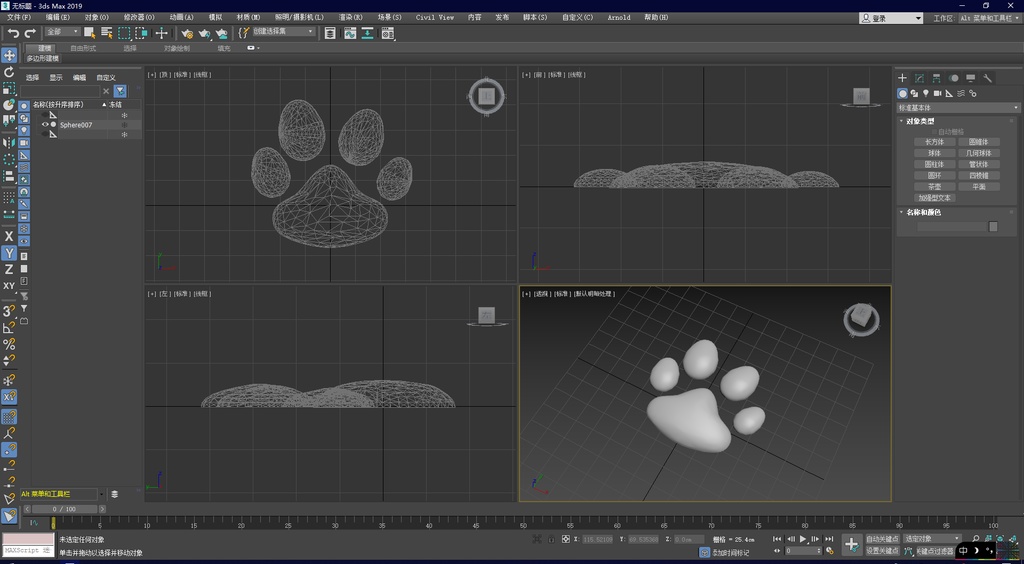
Task: Toggle the selection lock icon in status bar
Action: point(551,539)
